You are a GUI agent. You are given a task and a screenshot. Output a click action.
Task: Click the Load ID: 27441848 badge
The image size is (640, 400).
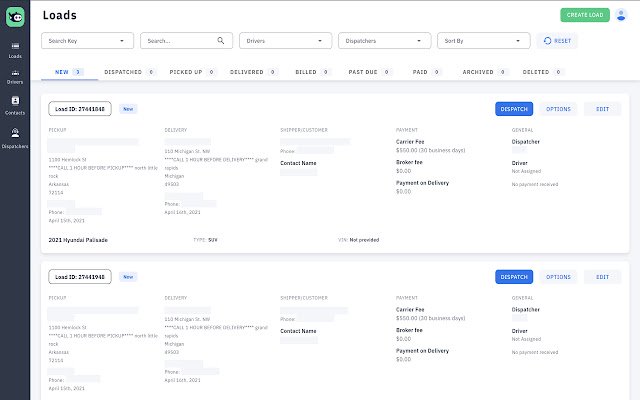pos(80,109)
